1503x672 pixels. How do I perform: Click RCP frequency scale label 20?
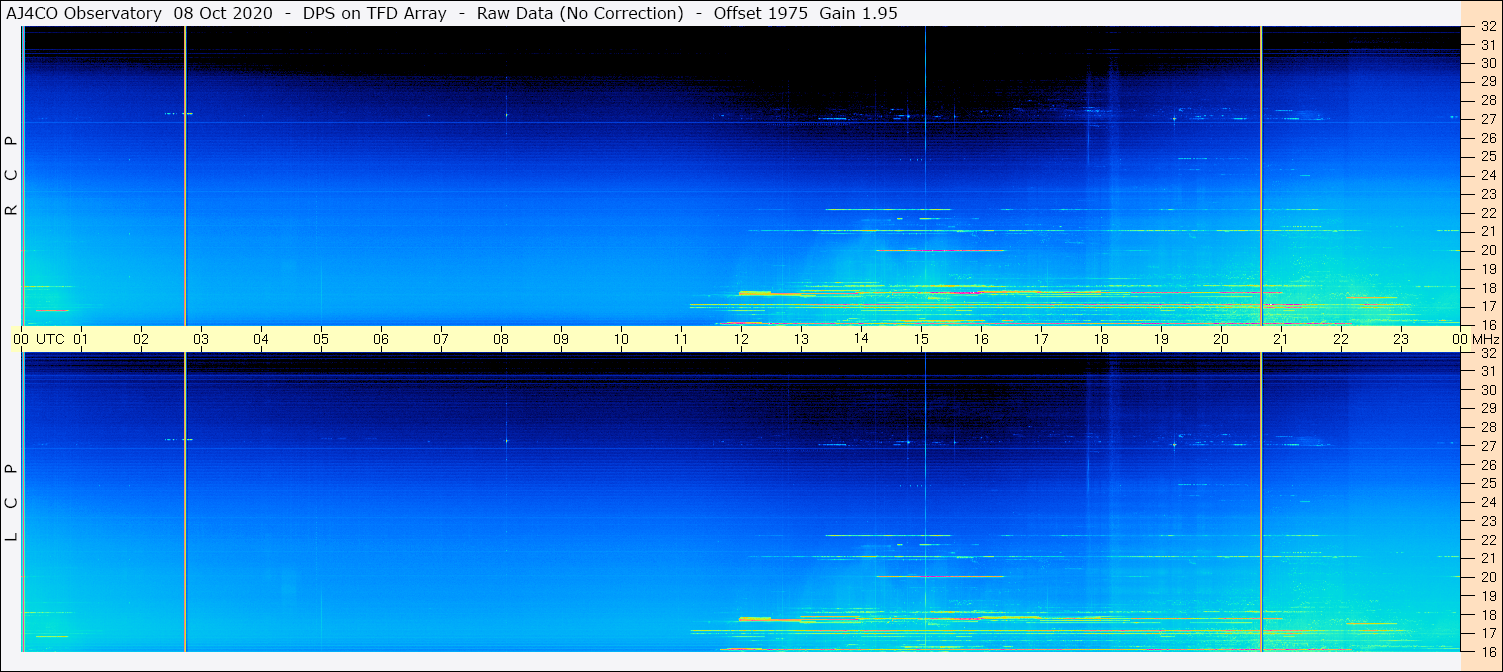[1487, 250]
